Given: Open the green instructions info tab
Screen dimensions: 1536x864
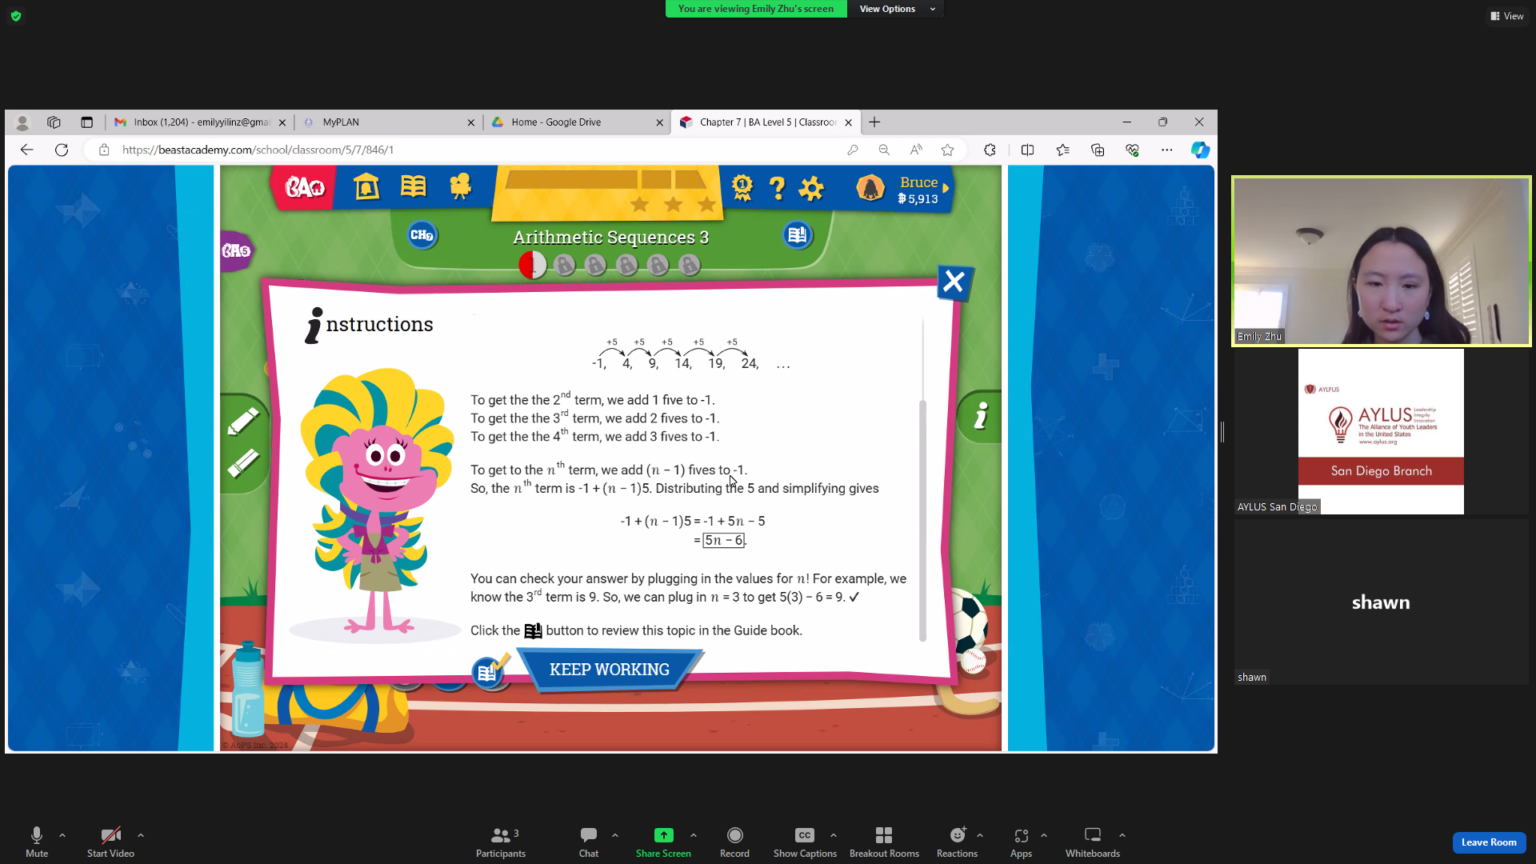Looking at the screenshot, I should coord(980,415).
